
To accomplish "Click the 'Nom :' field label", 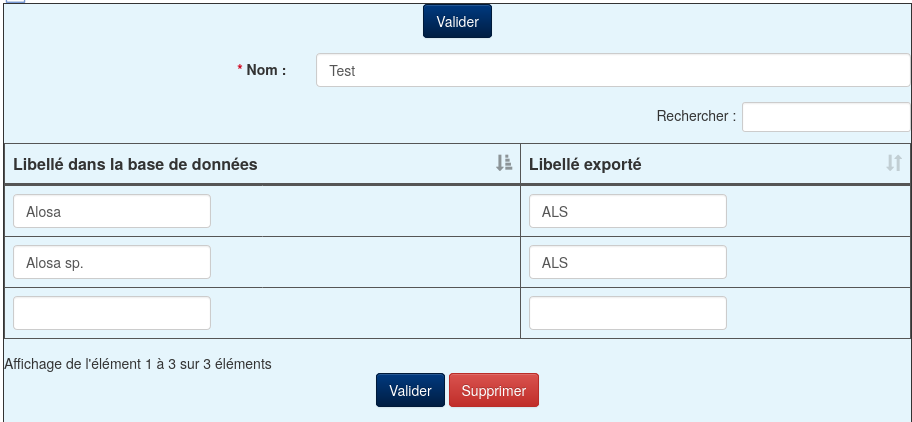I will (266, 70).
